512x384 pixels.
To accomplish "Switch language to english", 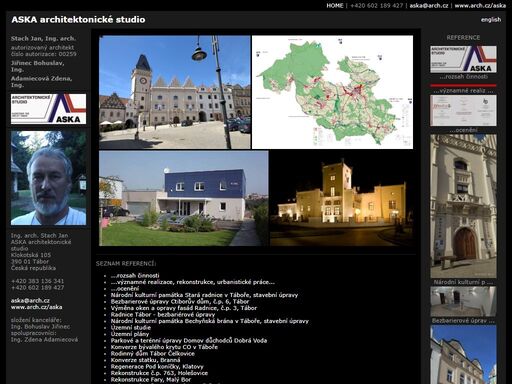I will click(491, 20).
